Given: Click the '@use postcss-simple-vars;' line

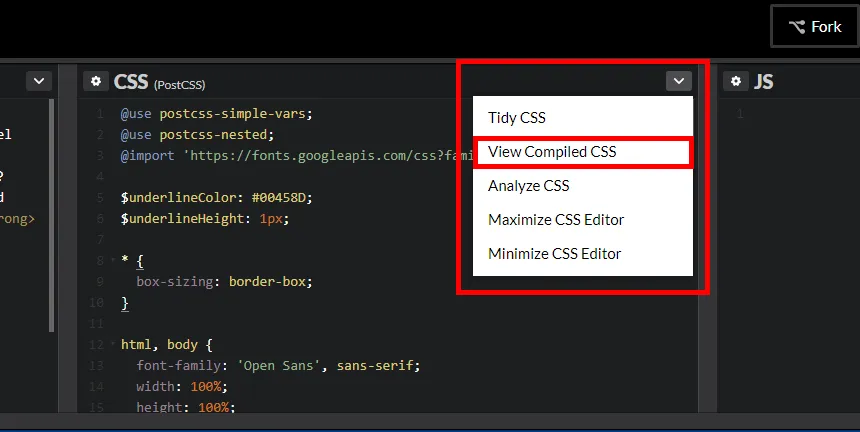Looking at the screenshot, I should pyautogui.click(x=217, y=113).
